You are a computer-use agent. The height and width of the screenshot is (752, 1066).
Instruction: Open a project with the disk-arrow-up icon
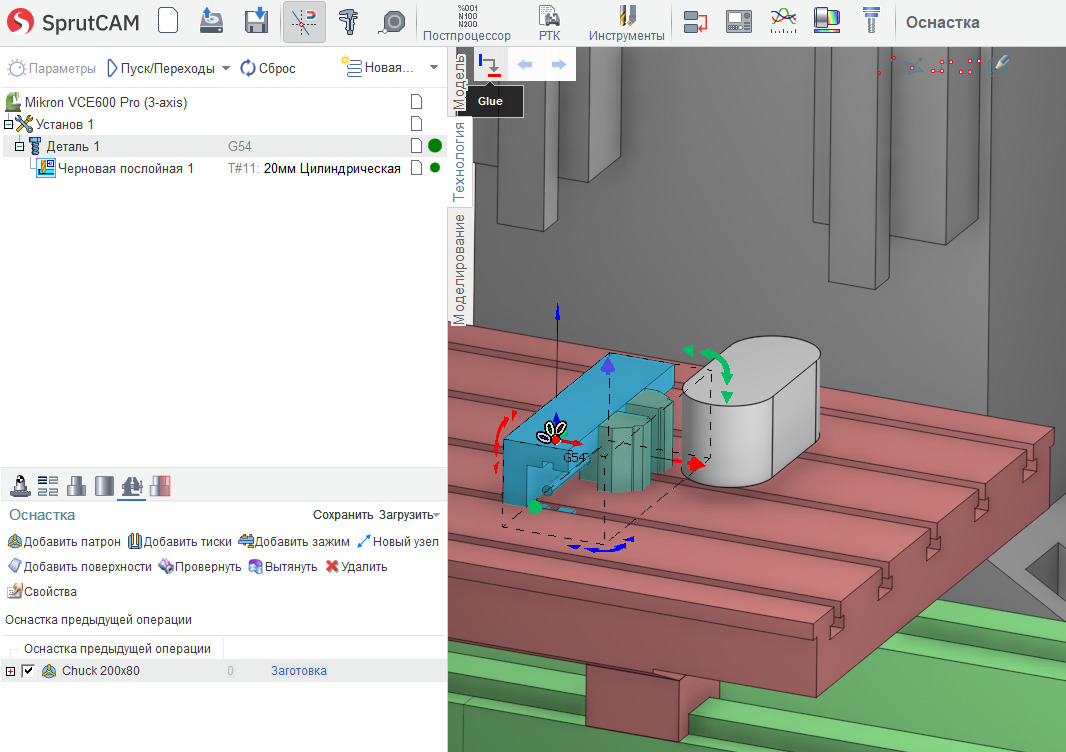coord(211,20)
